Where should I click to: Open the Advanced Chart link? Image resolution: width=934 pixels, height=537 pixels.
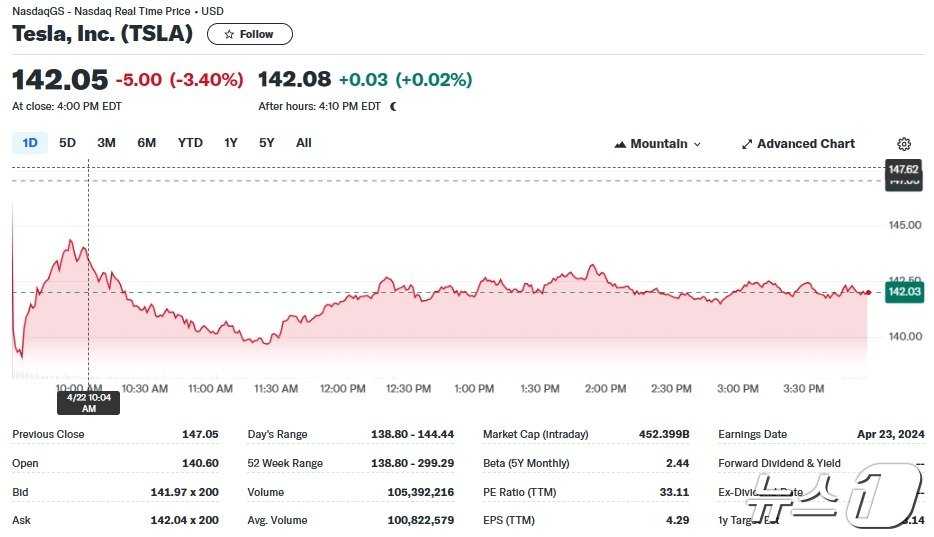pyautogui.click(x=805, y=144)
